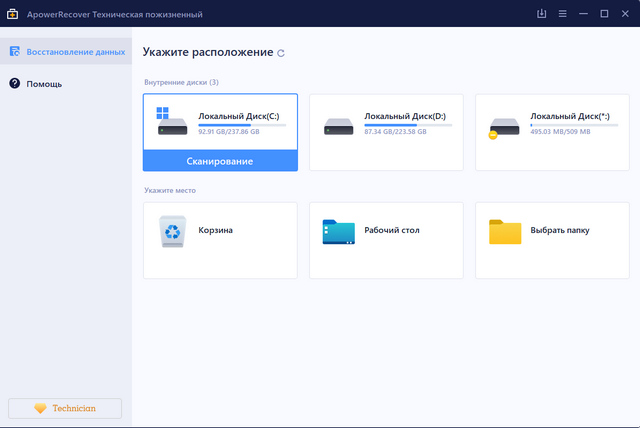This screenshot has width=640, height=428.
Task: Click the recycle bin Корзина icon
Action: tap(172, 231)
